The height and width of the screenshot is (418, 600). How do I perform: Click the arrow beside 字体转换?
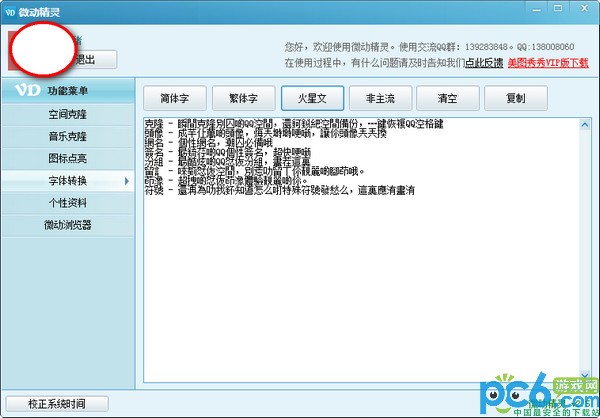click(x=127, y=181)
